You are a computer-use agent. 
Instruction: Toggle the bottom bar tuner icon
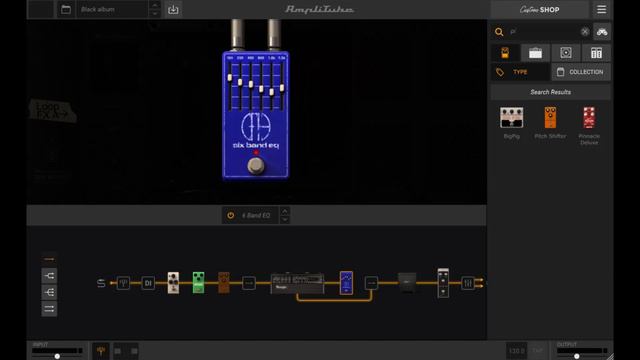click(101, 351)
